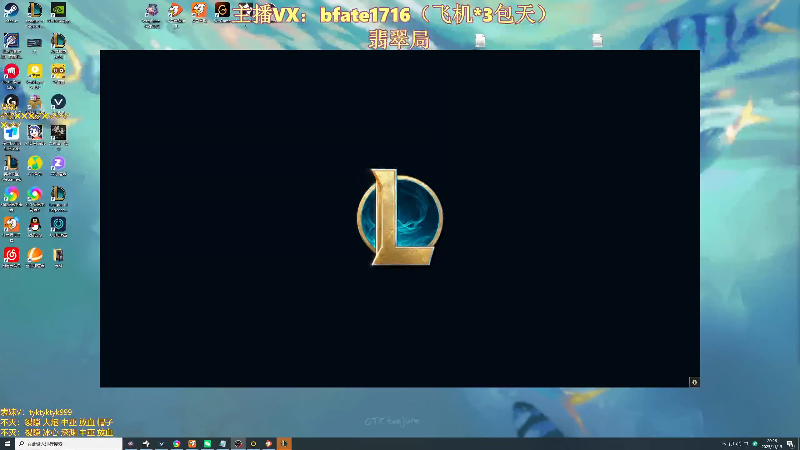Open the yellow video player desktop icon
The image size is (800, 450).
pyautogui.click(x=35, y=71)
